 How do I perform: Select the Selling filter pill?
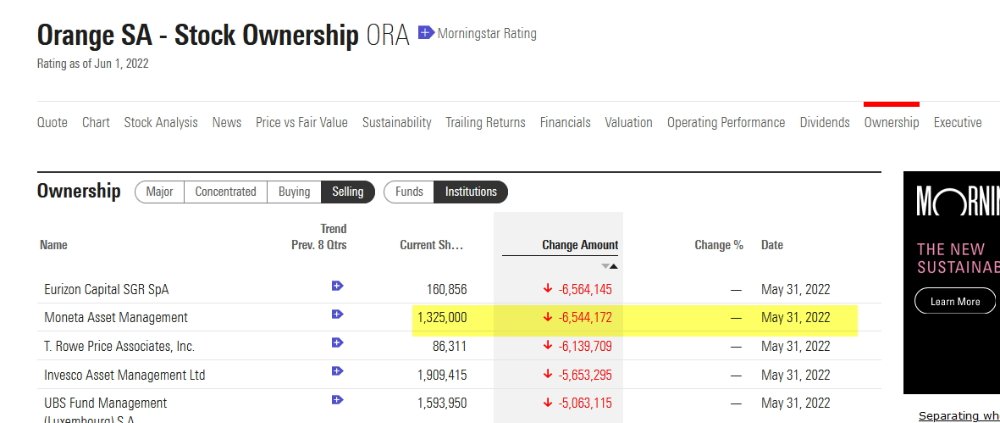click(348, 192)
